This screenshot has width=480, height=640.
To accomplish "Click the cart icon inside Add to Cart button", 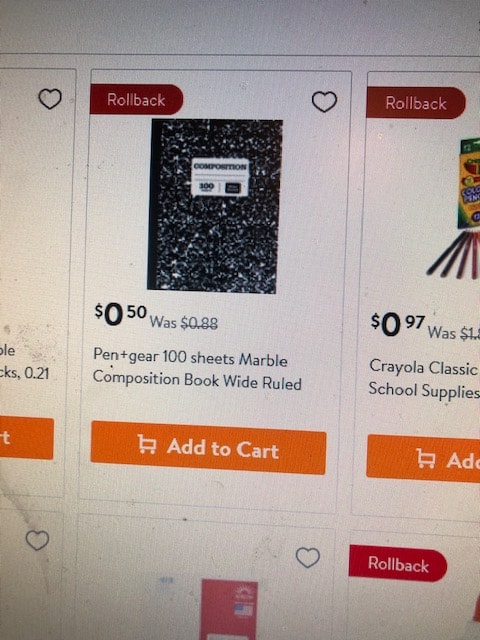I will tap(147, 444).
